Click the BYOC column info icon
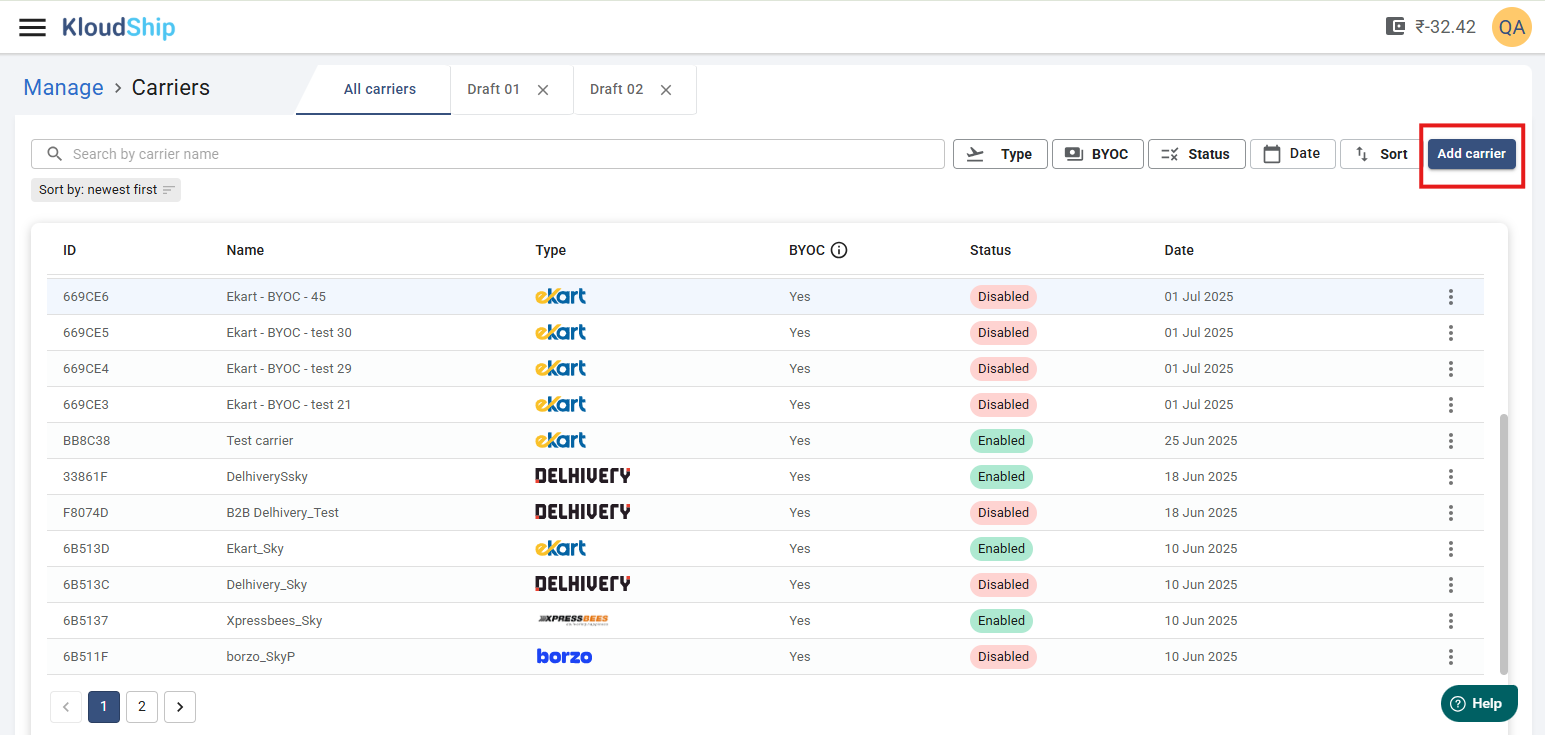The image size is (1545, 735). tap(839, 250)
